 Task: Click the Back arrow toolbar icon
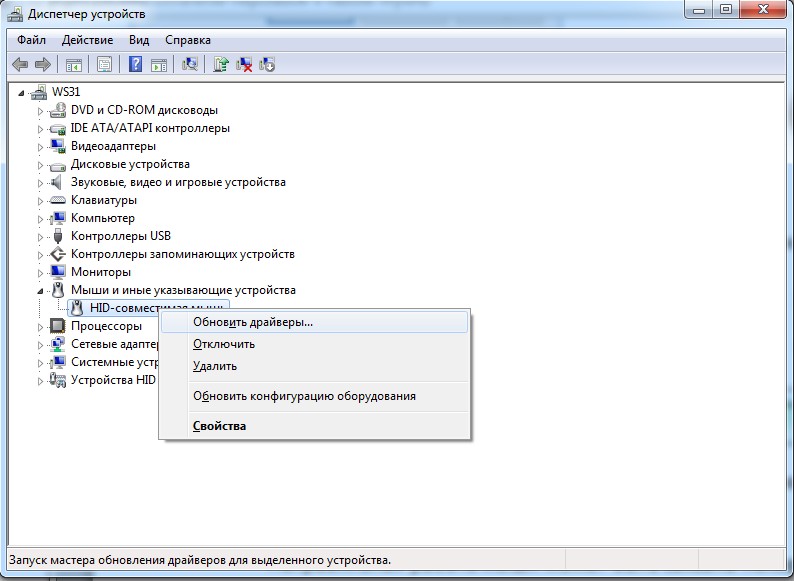pyautogui.click(x=20, y=65)
